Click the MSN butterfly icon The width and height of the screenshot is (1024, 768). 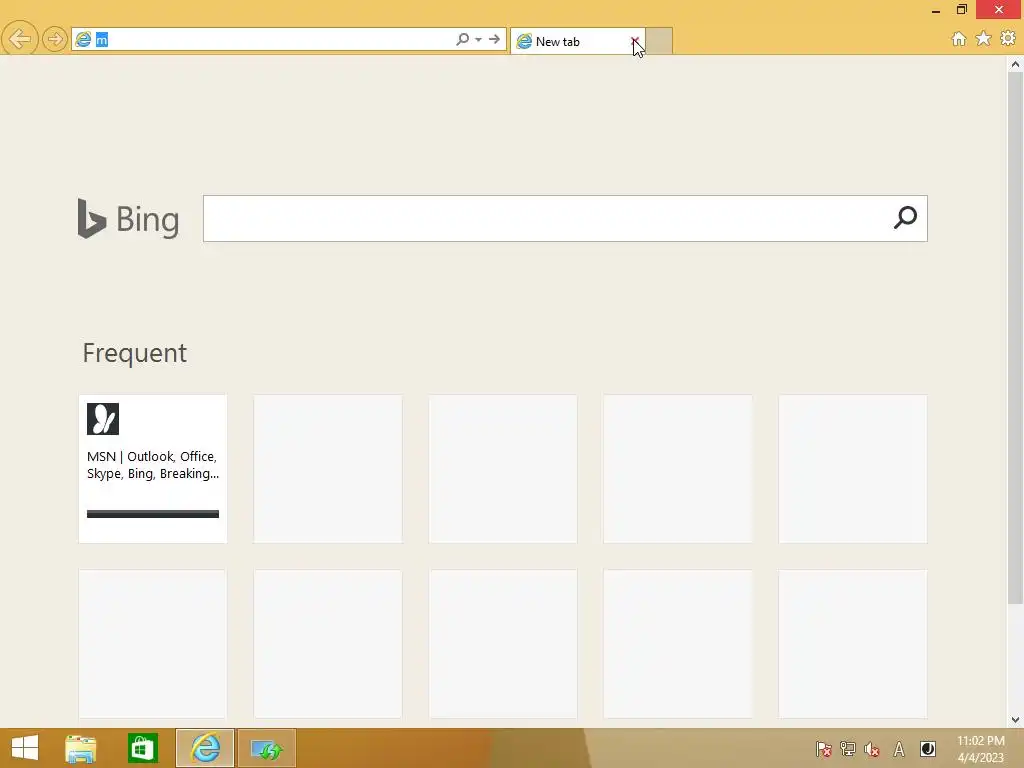pyautogui.click(x=103, y=419)
